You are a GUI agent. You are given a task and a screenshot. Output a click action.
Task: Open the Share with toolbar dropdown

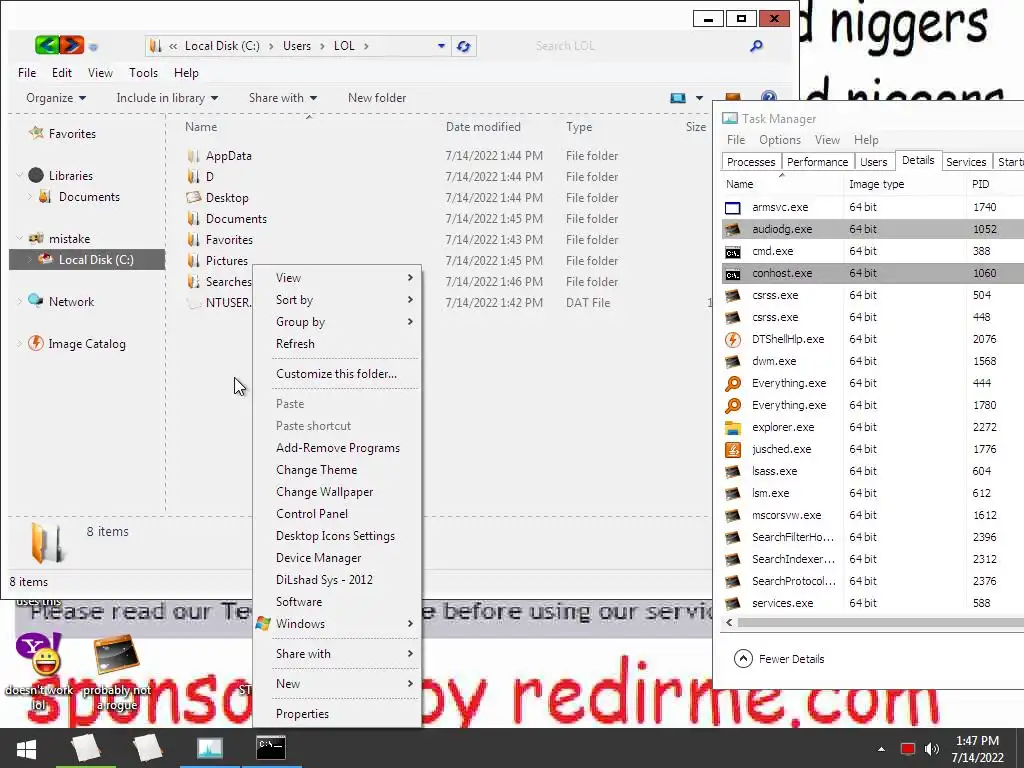[x=283, y=98]
